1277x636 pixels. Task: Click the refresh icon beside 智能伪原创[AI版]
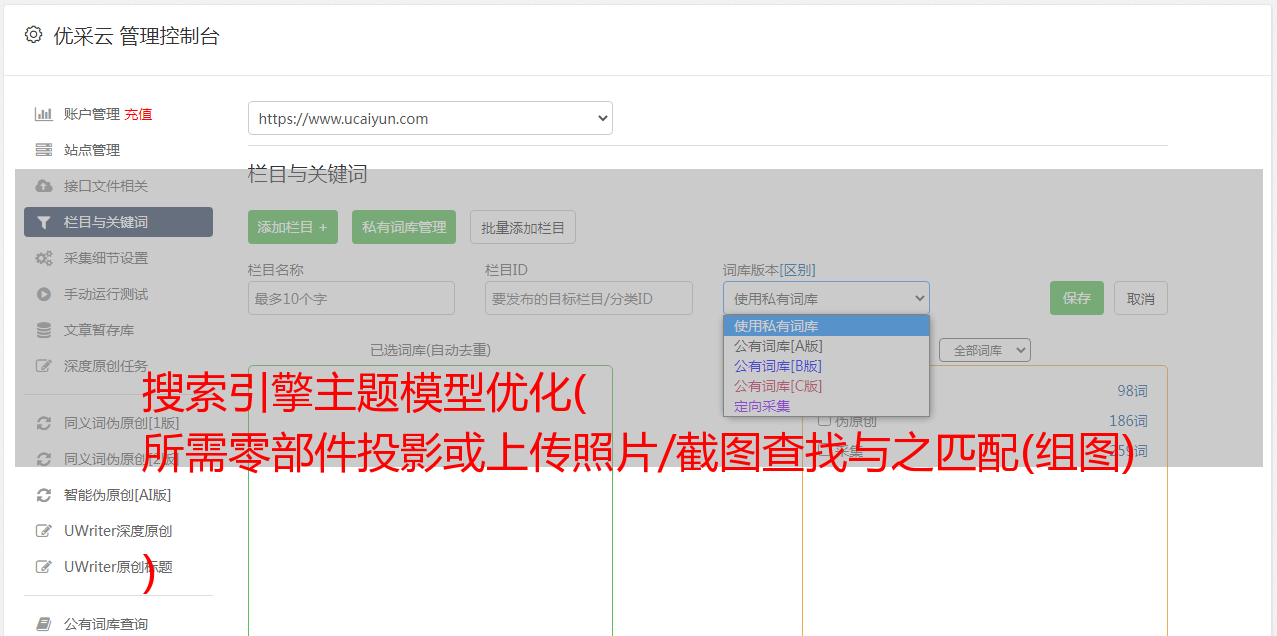click(x=44, y=495)
